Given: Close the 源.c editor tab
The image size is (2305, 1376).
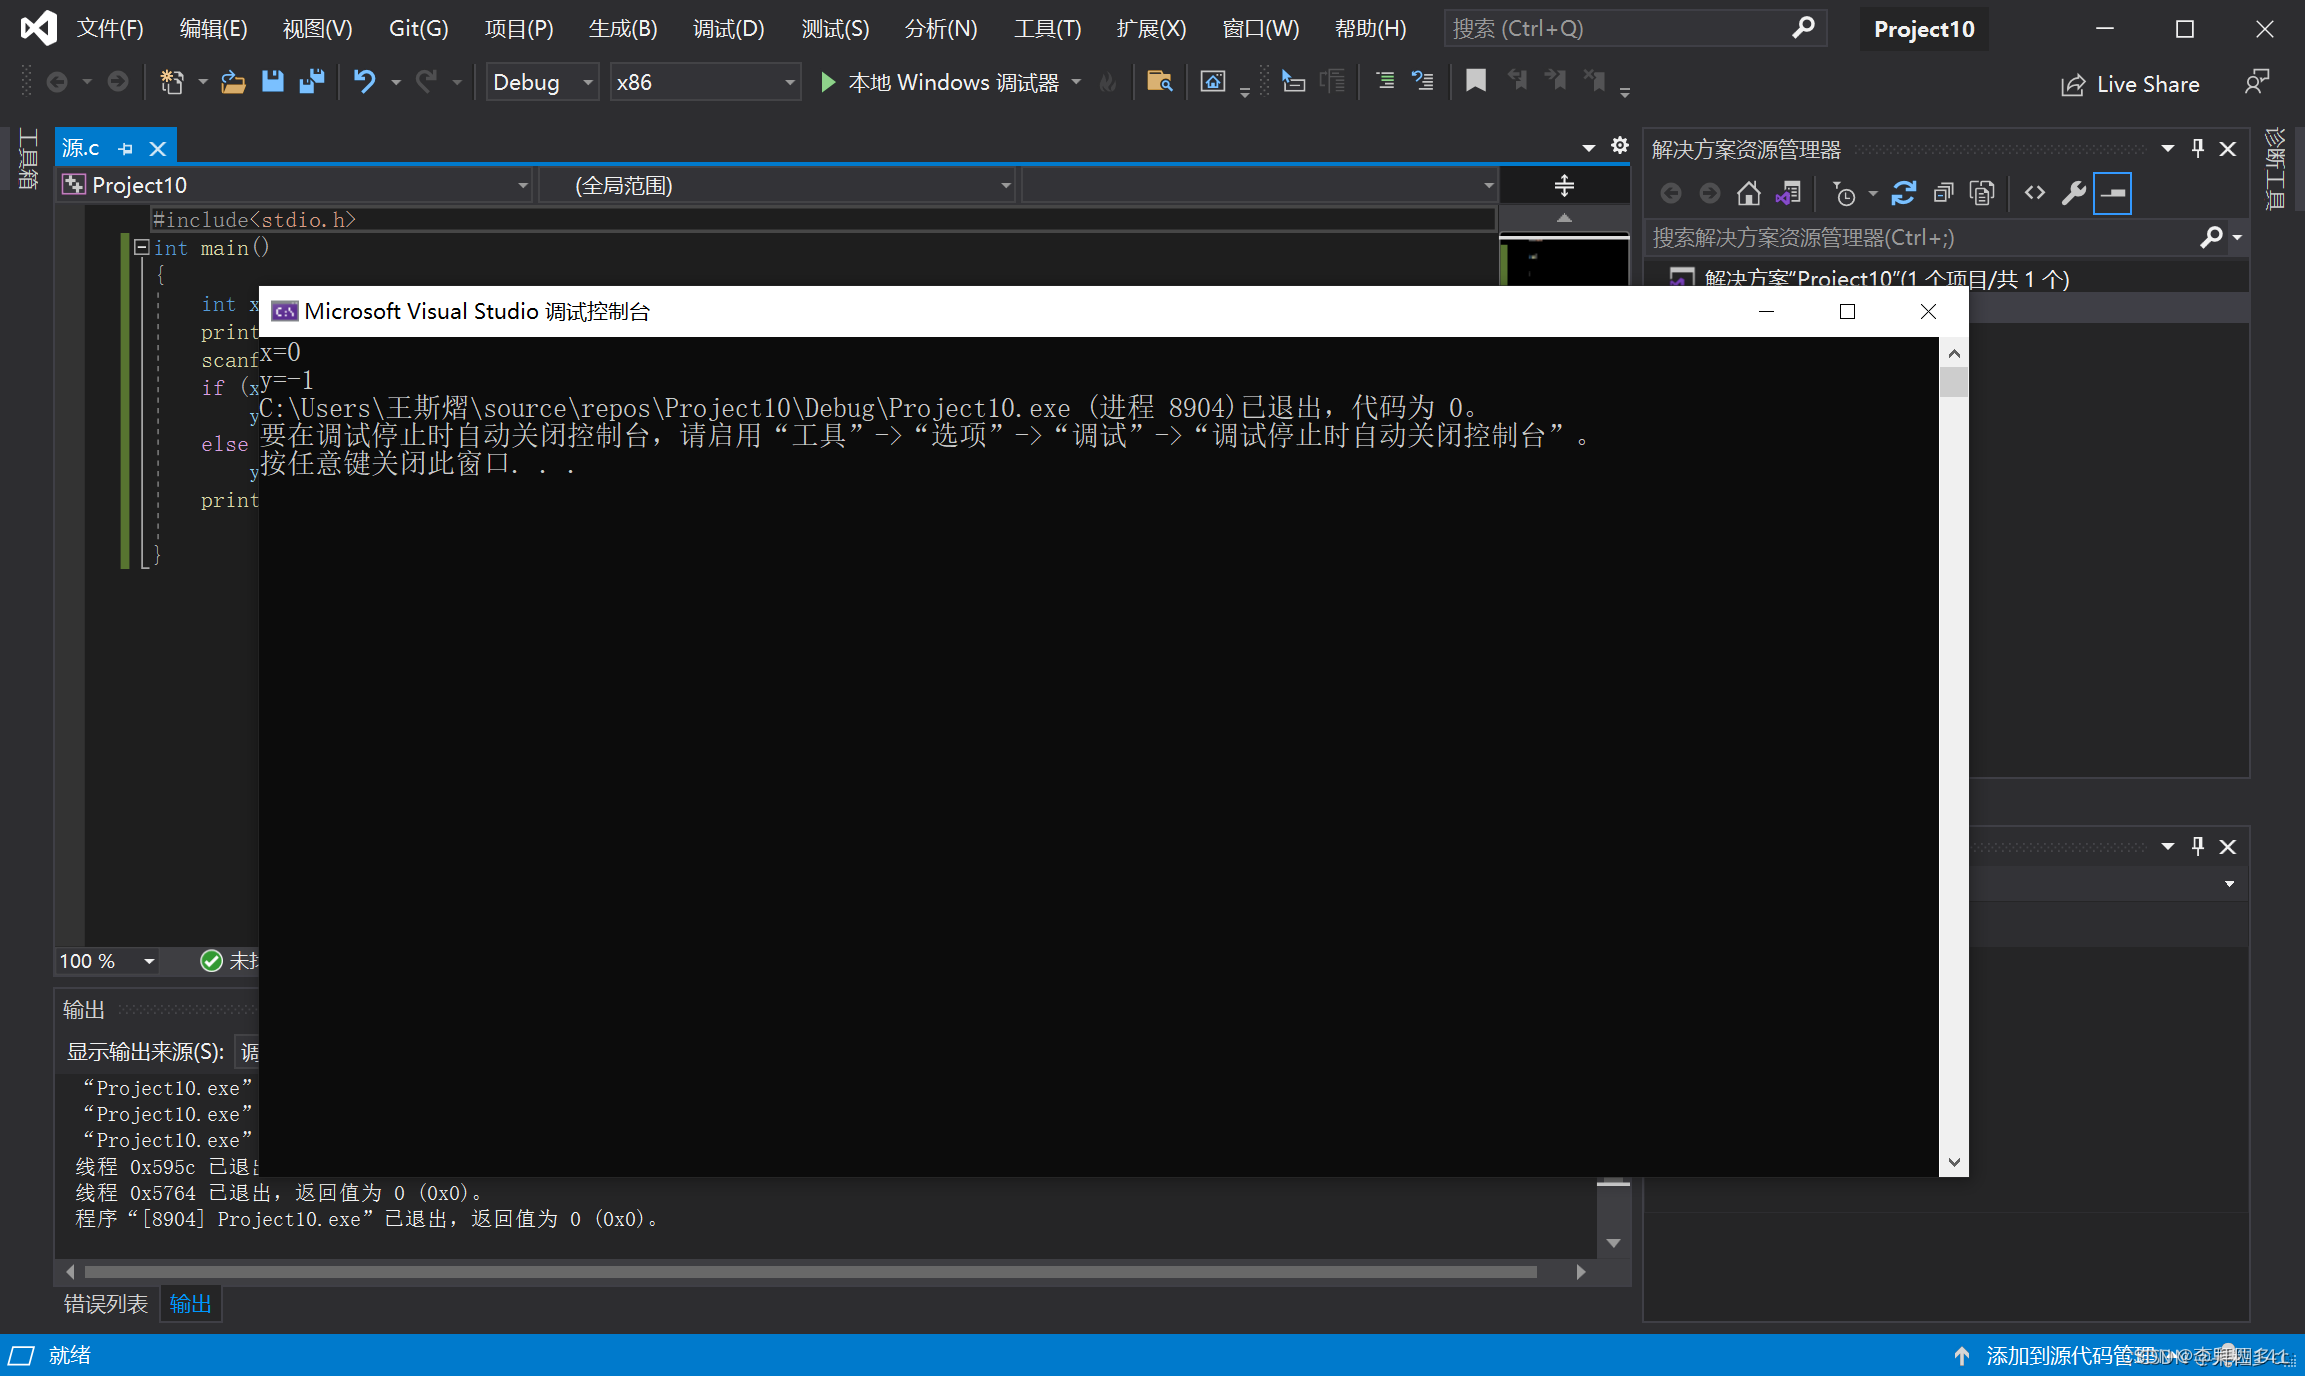Looking at the screenshot, I should coord(158,149).
